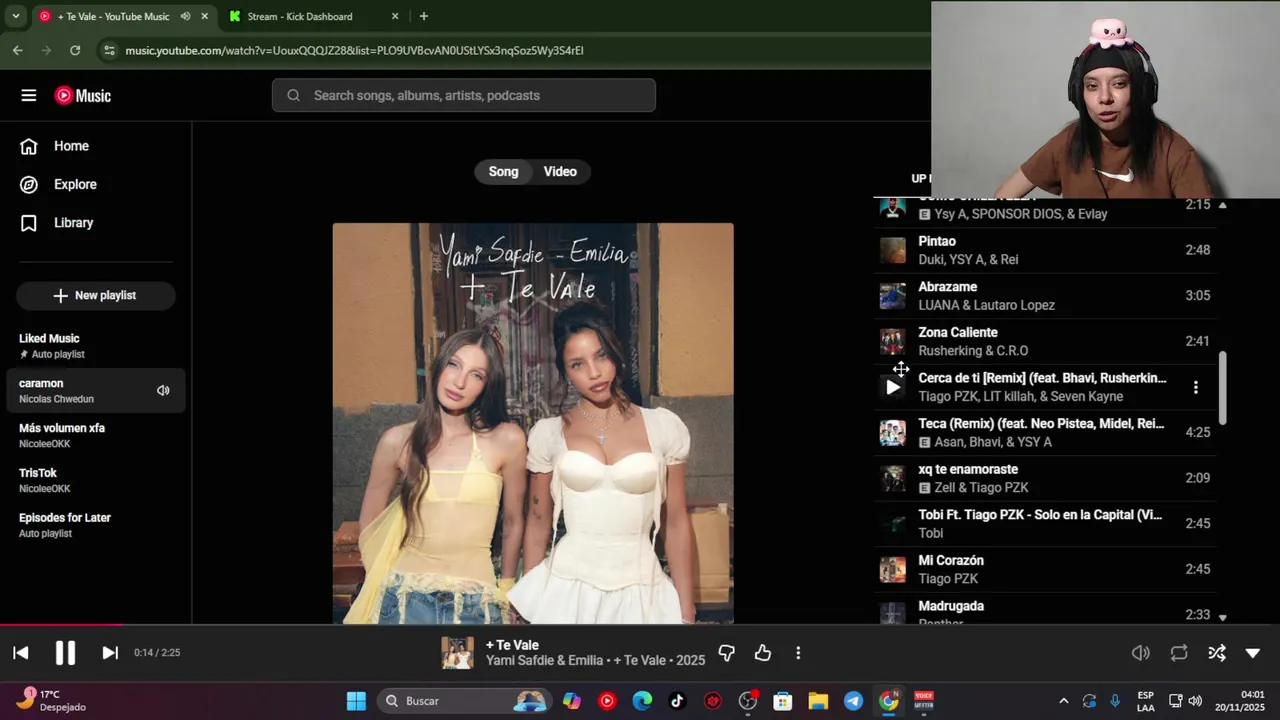Screen dimensions: 1280x720
Task: Open TikTok from the taskbar
Action: [677, 701]
